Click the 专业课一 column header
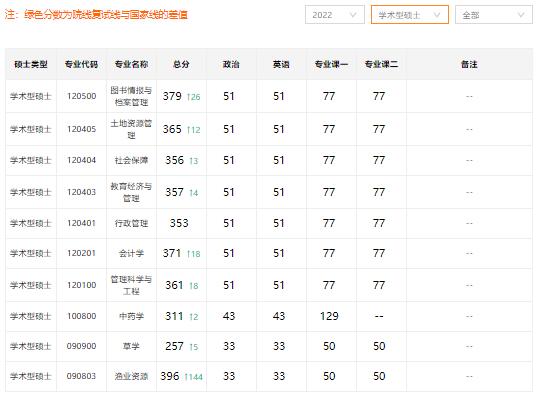539x399 pixels. (x=331, y=64)
